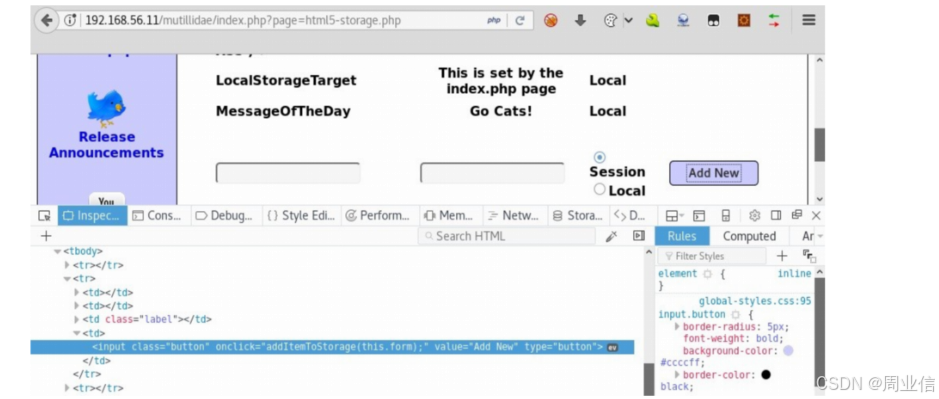Collapse the open tr node
This screenshot has height=399, width=939.
click(67, 279)
